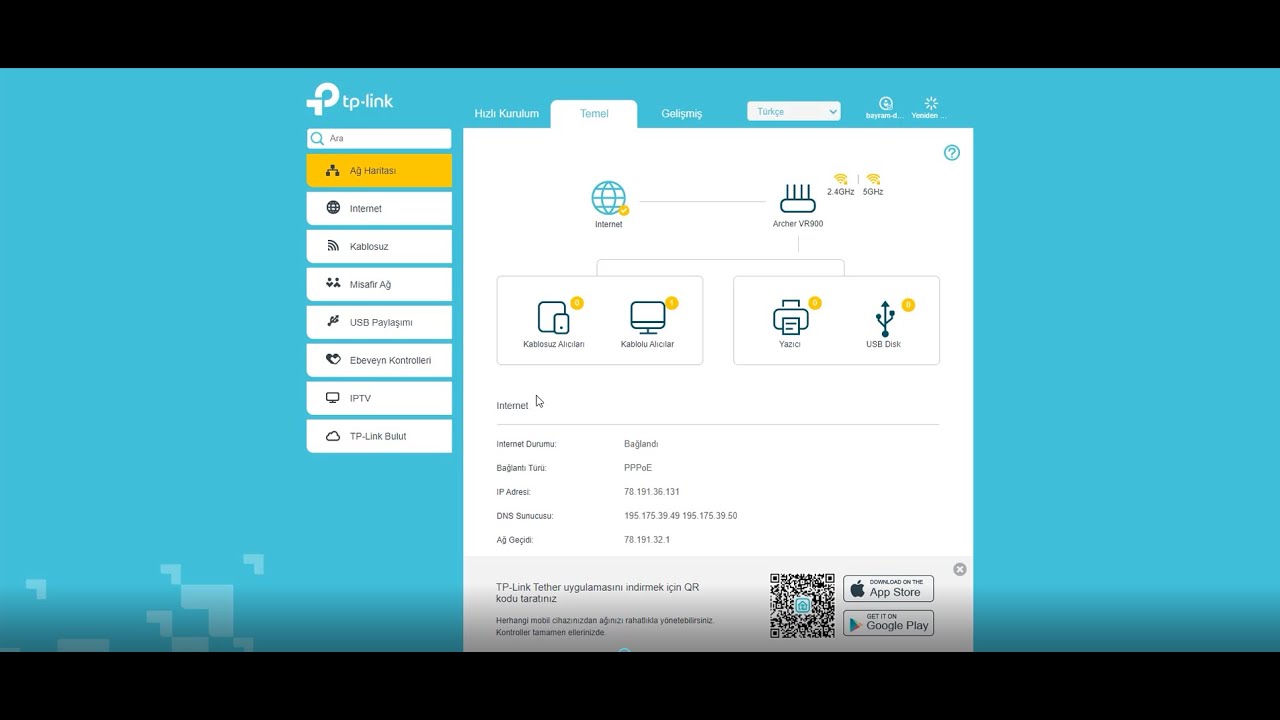
Task: Switch to the Hızlı Kurulum tab
Action: (x=506, y=114)
